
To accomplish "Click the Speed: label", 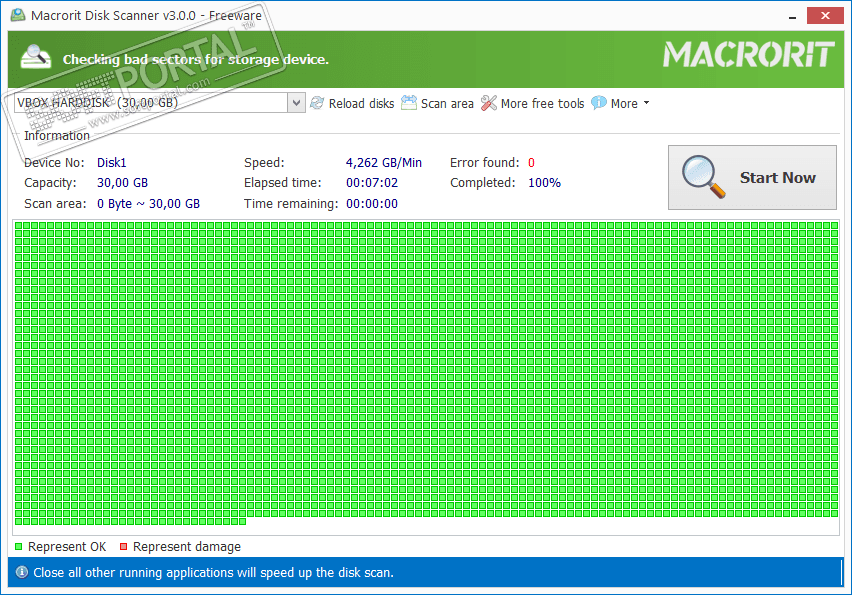I will pos(264,162).
